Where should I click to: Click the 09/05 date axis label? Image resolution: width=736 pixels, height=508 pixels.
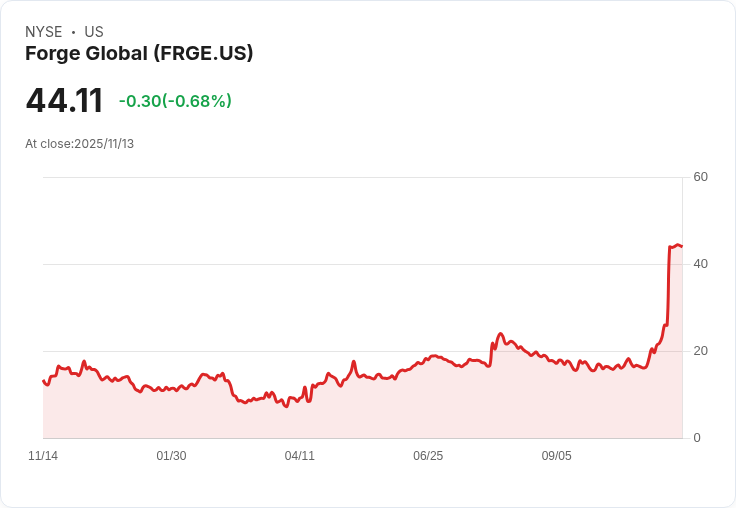(x=556, y=456)
